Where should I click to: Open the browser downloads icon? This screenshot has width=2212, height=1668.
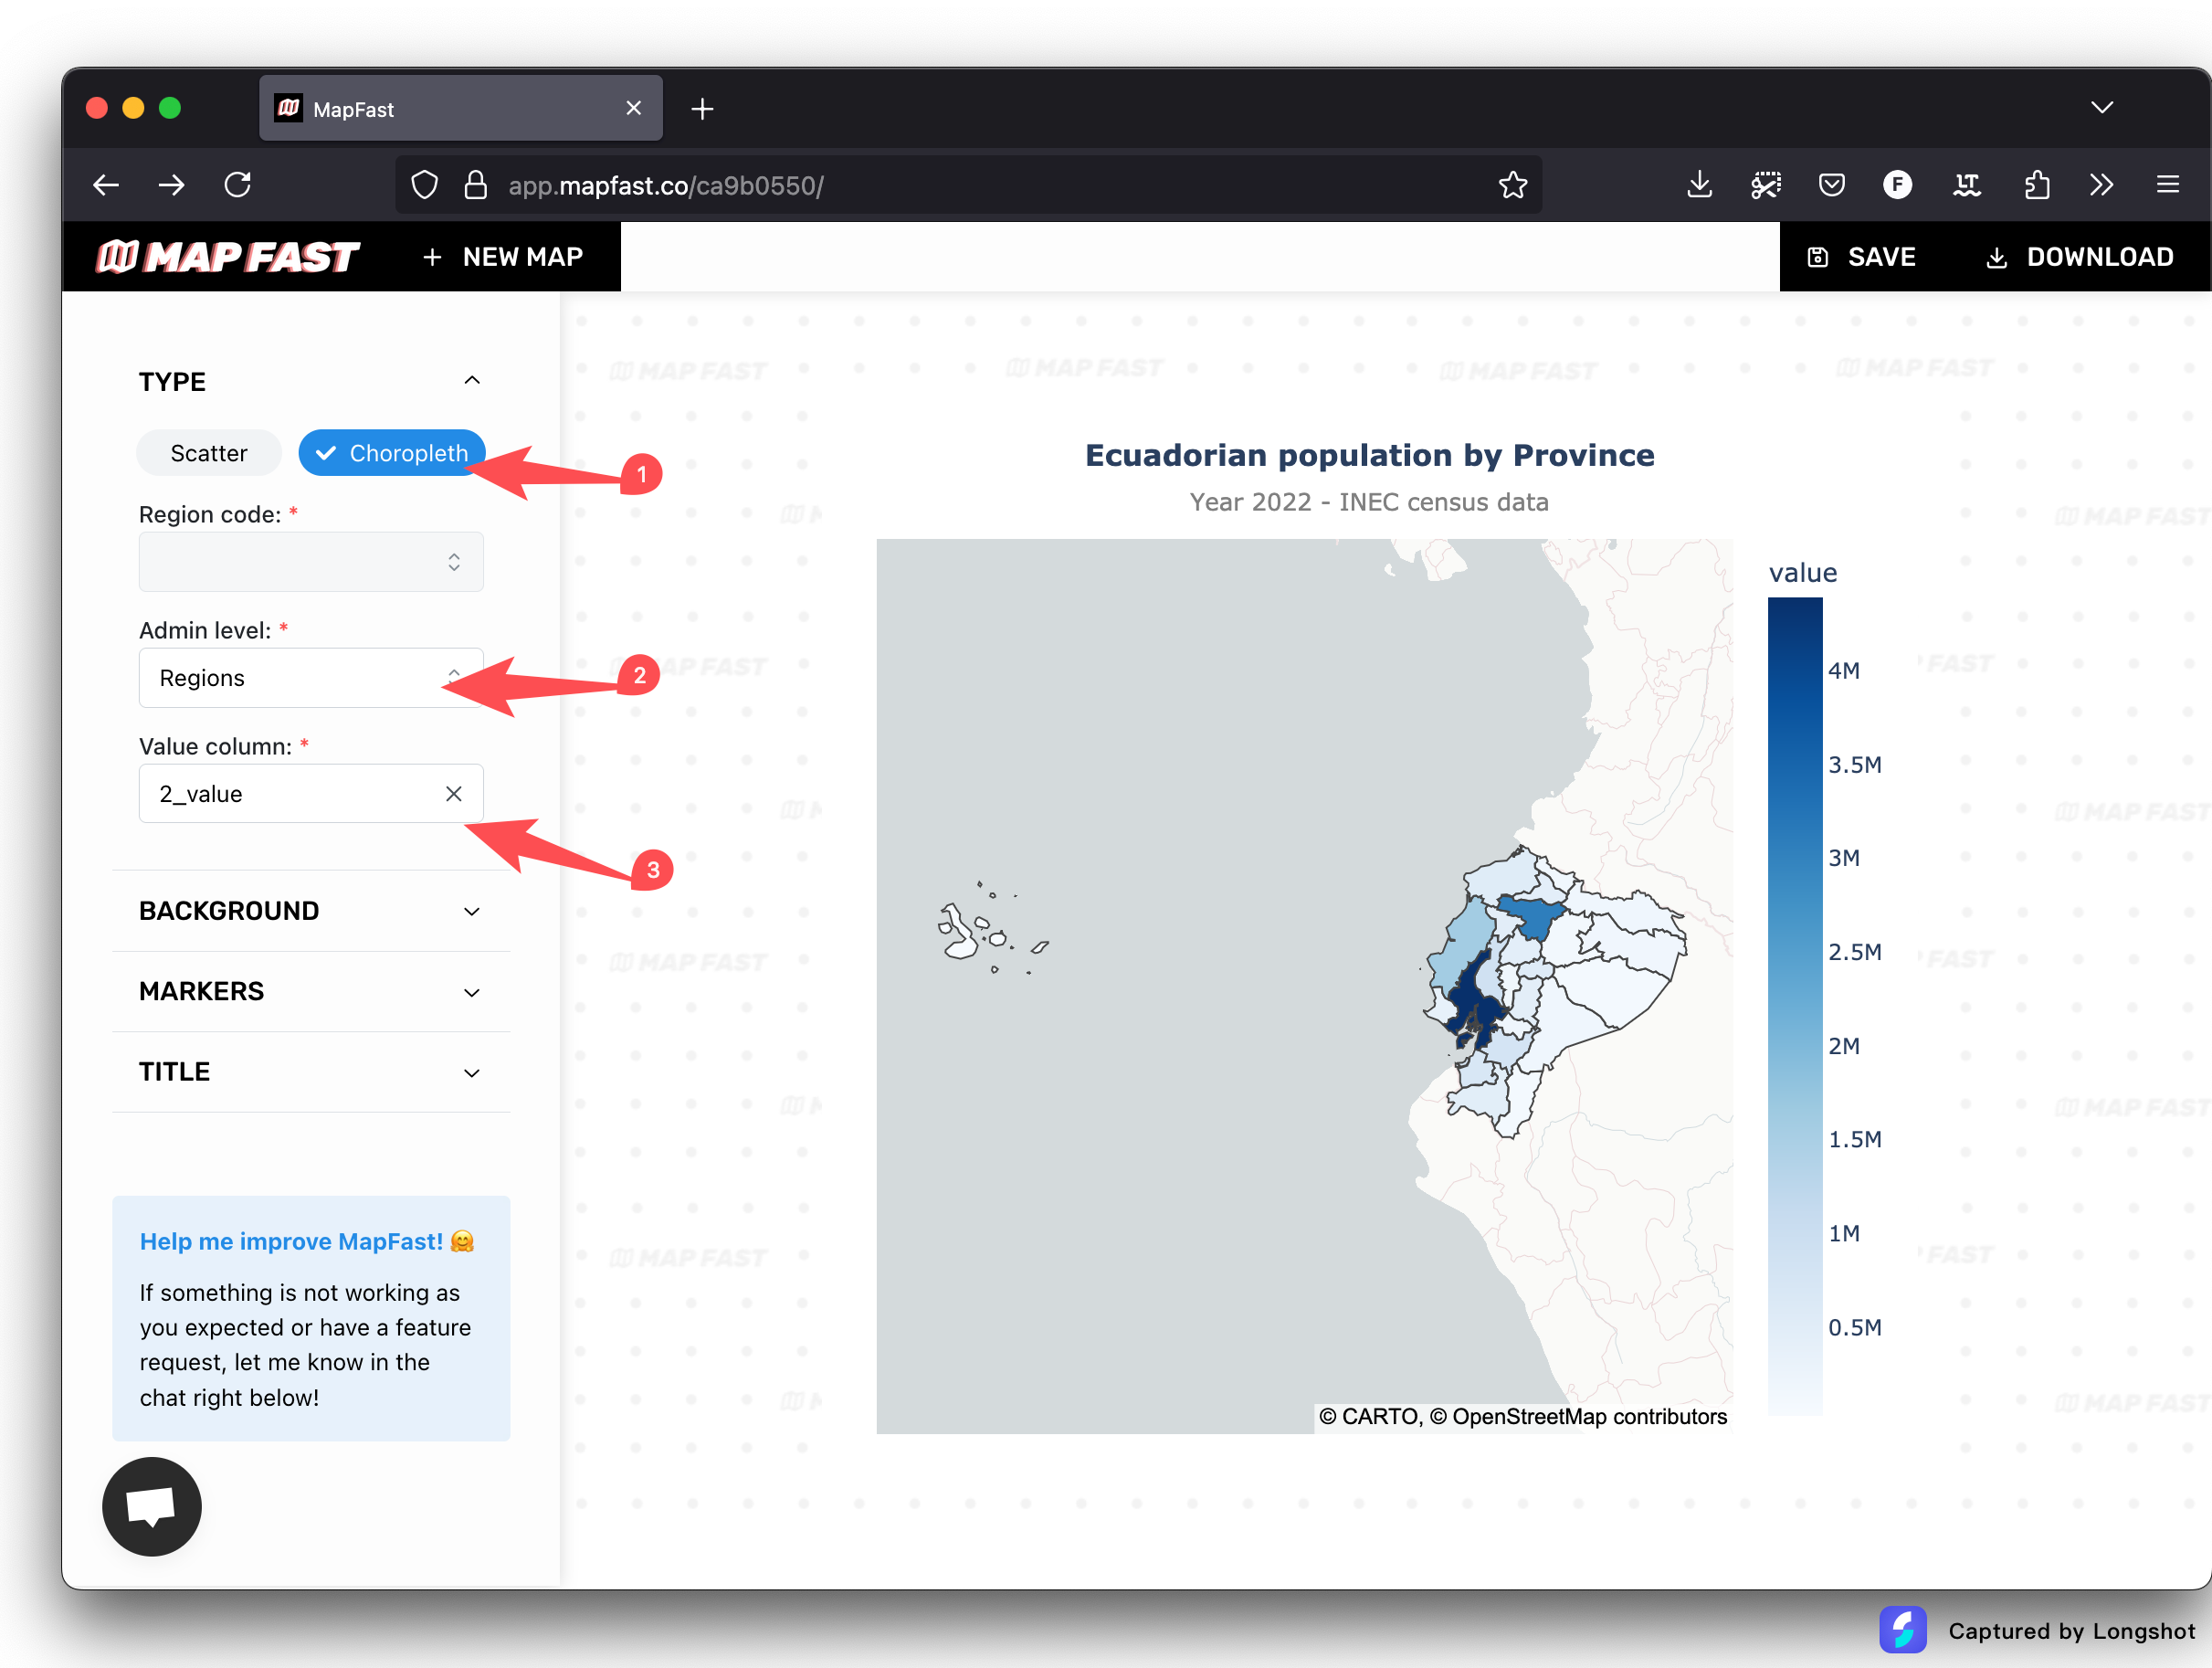[x=1699, y=185]
